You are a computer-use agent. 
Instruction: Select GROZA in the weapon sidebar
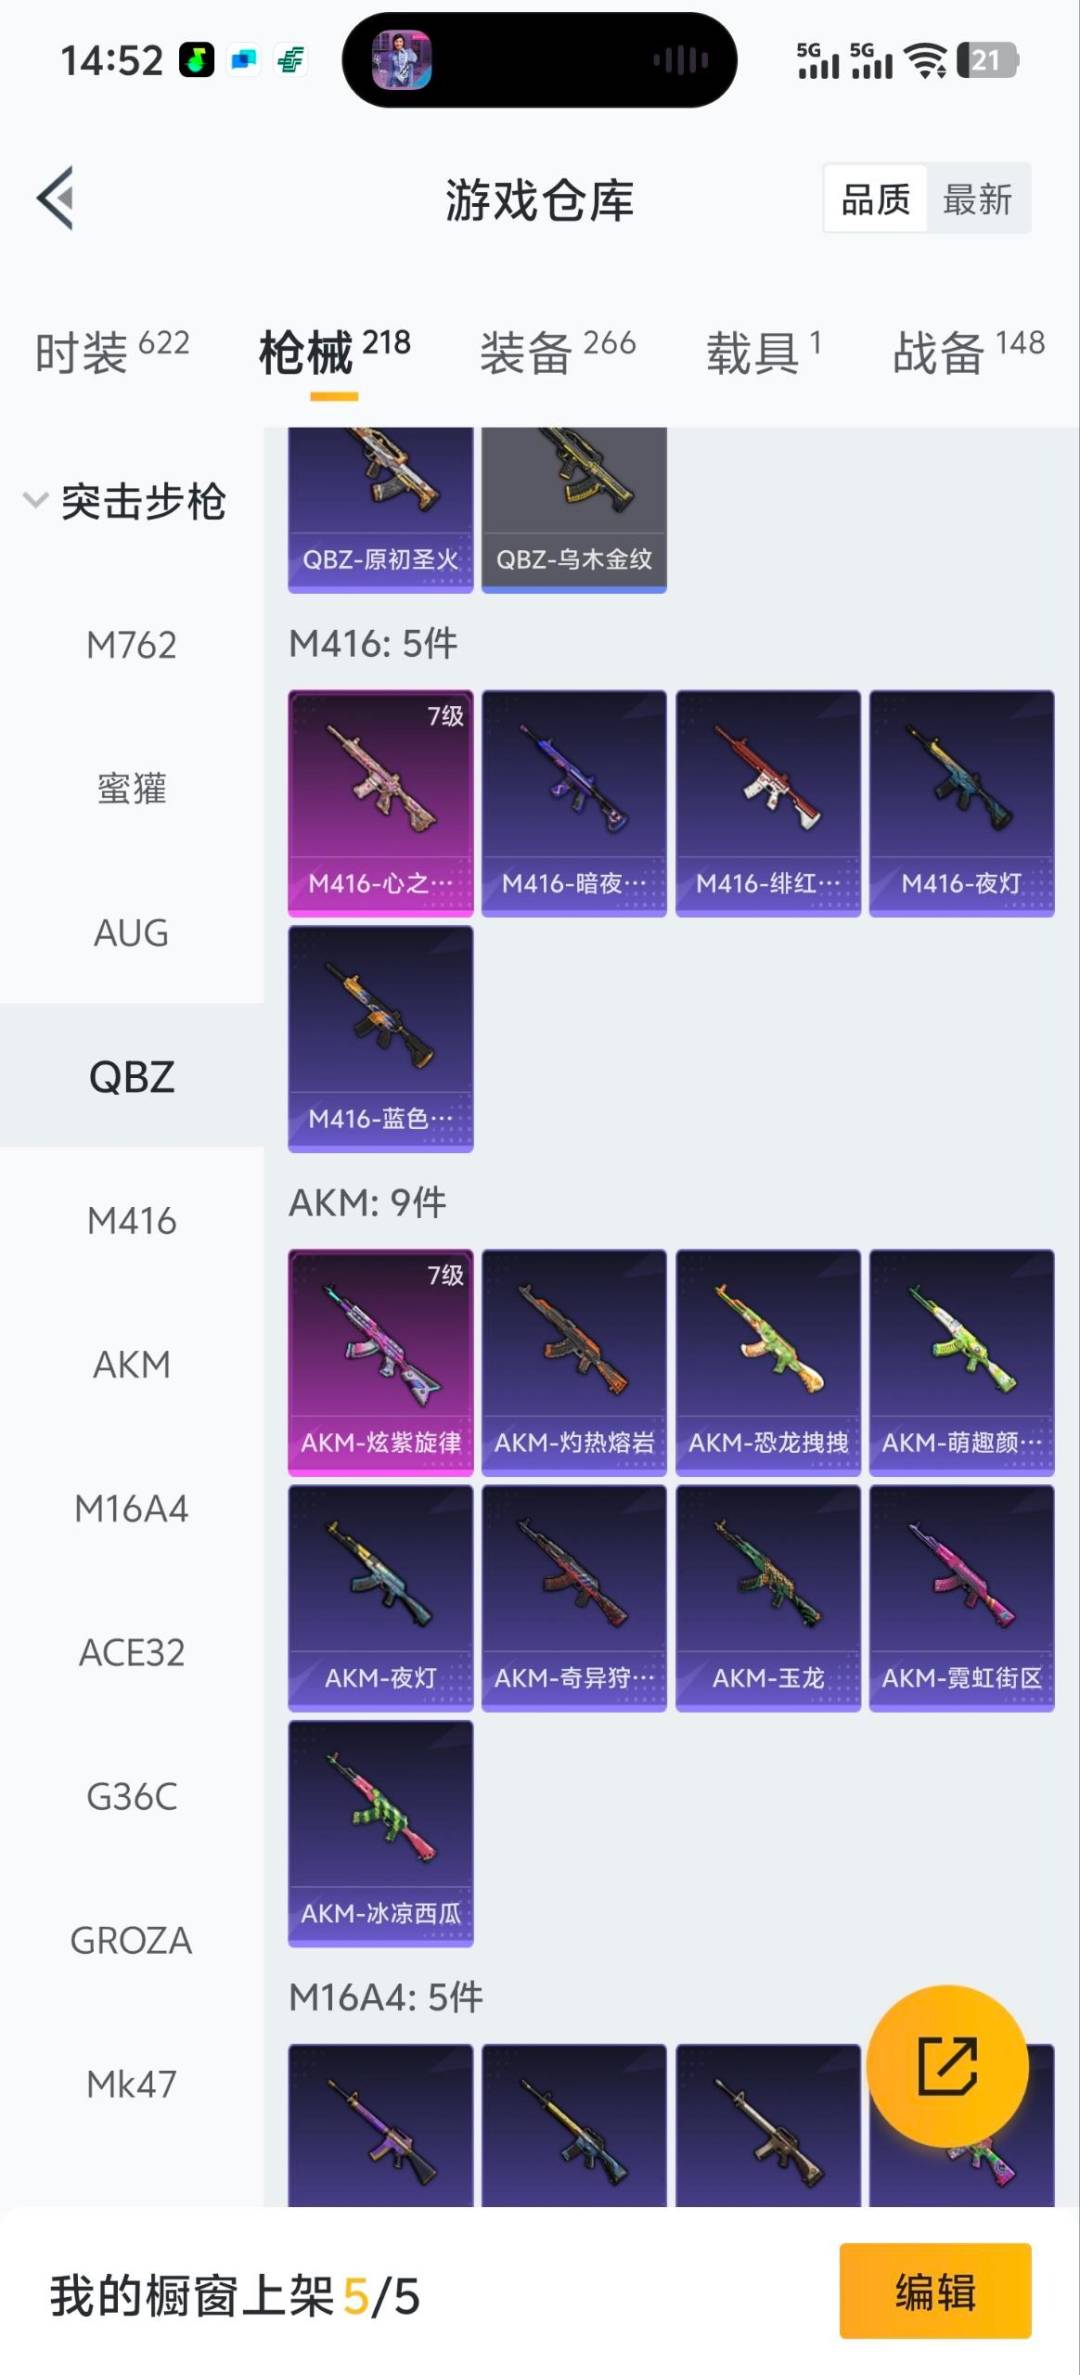pyautogui.click(x=132, y=1940)
